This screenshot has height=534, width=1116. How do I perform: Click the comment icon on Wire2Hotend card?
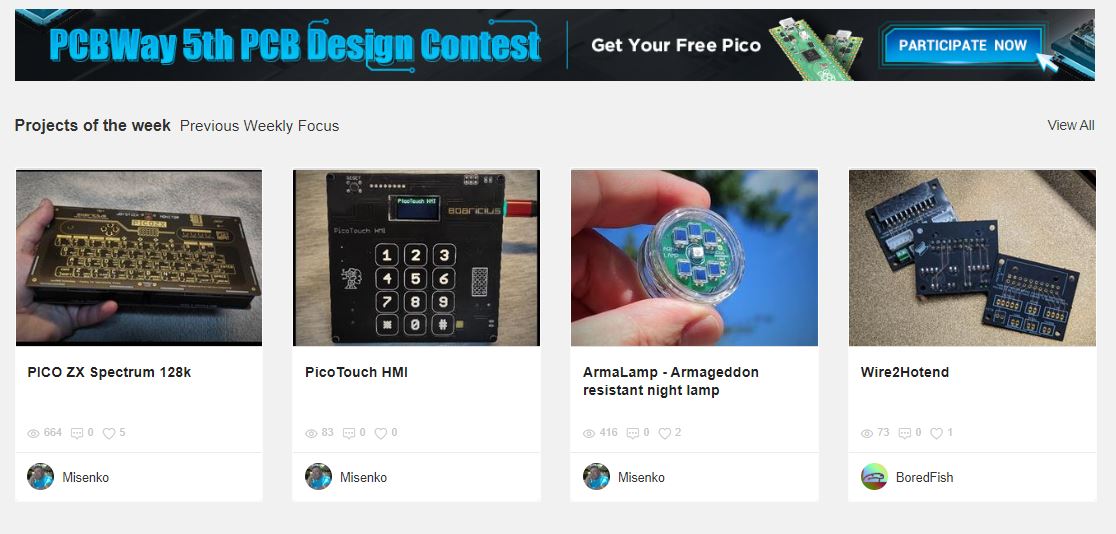905,433
